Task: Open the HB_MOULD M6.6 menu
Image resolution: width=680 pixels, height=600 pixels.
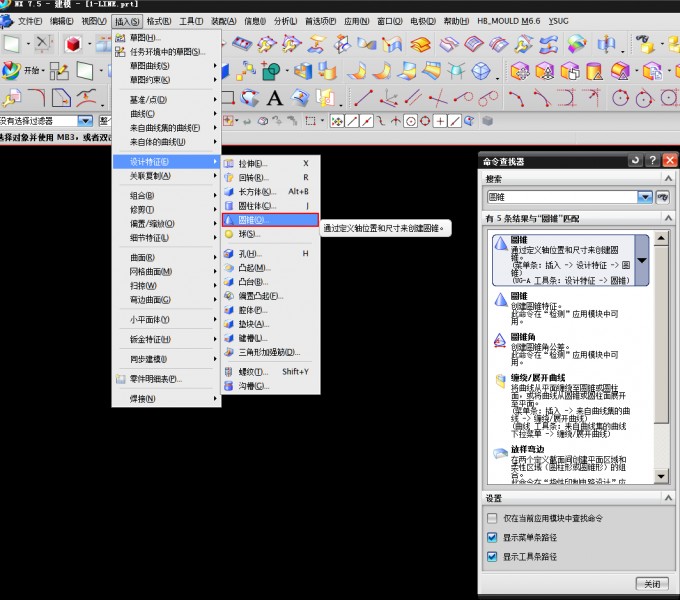Action: [x=509, y=21]
